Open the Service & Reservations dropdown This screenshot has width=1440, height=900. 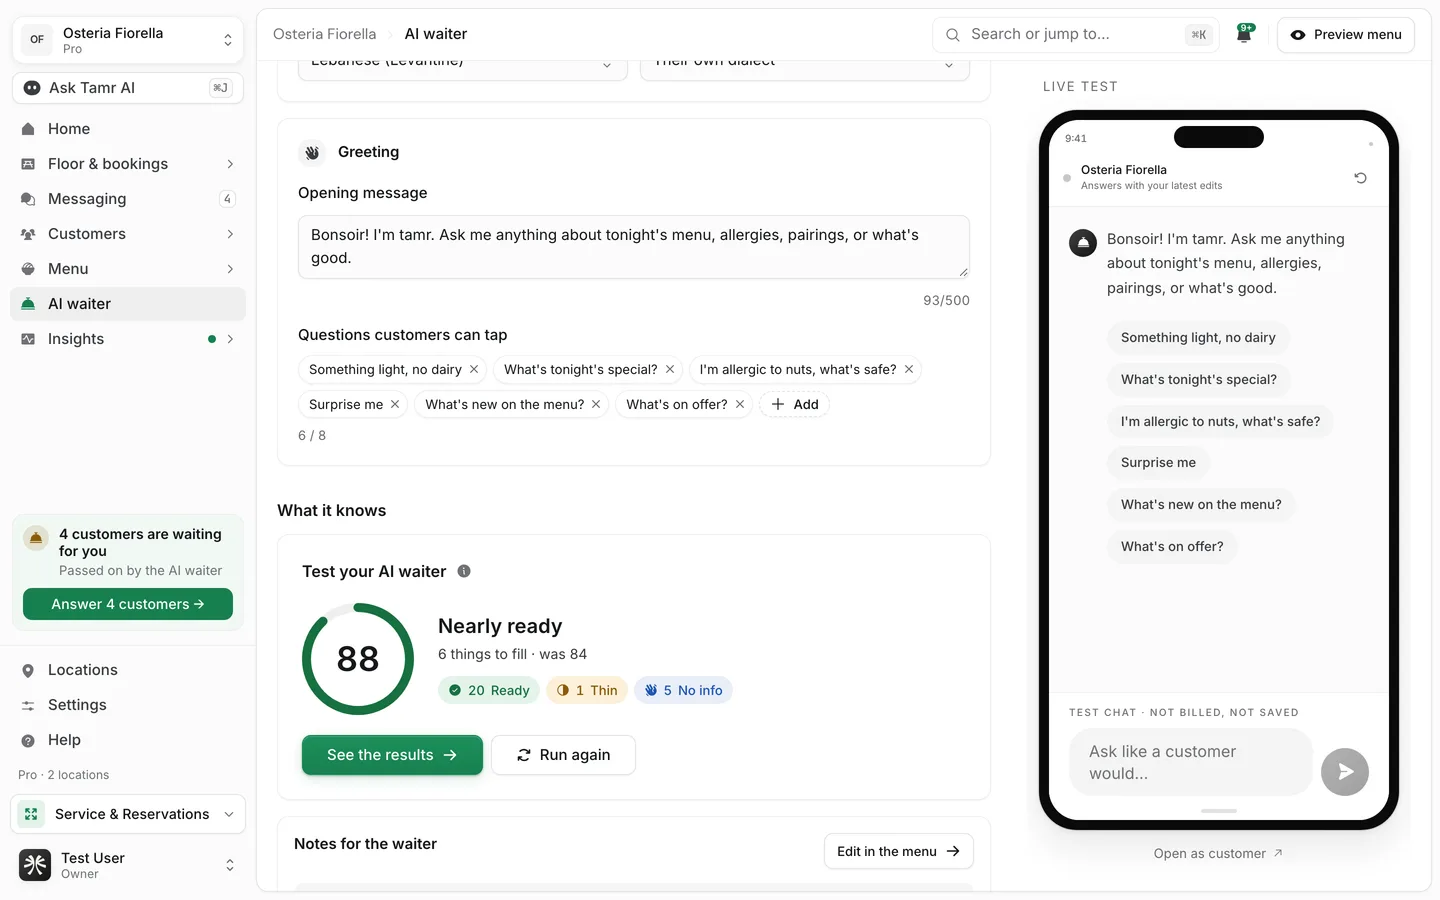[128, 814]
